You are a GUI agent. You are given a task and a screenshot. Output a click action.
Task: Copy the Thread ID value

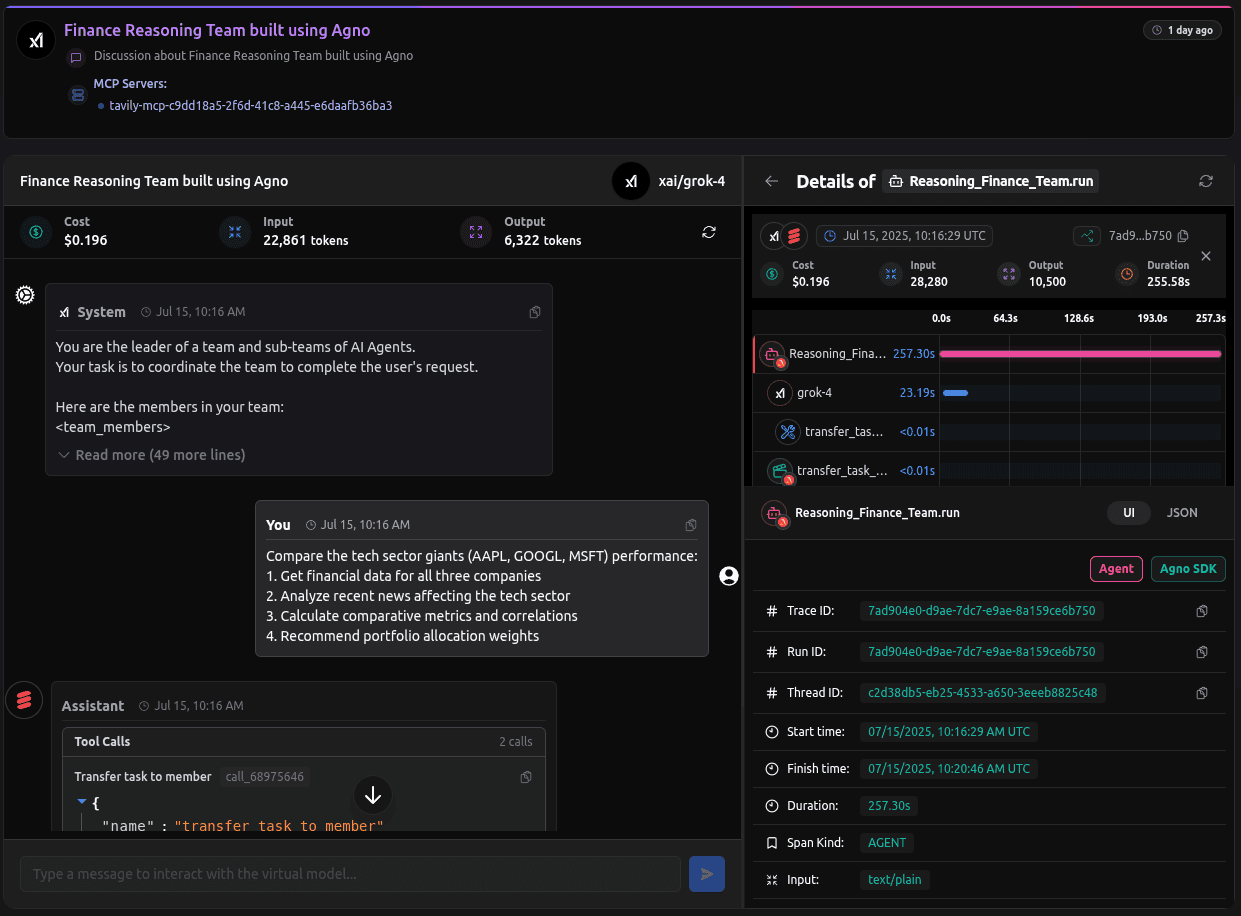[1202, 693]
